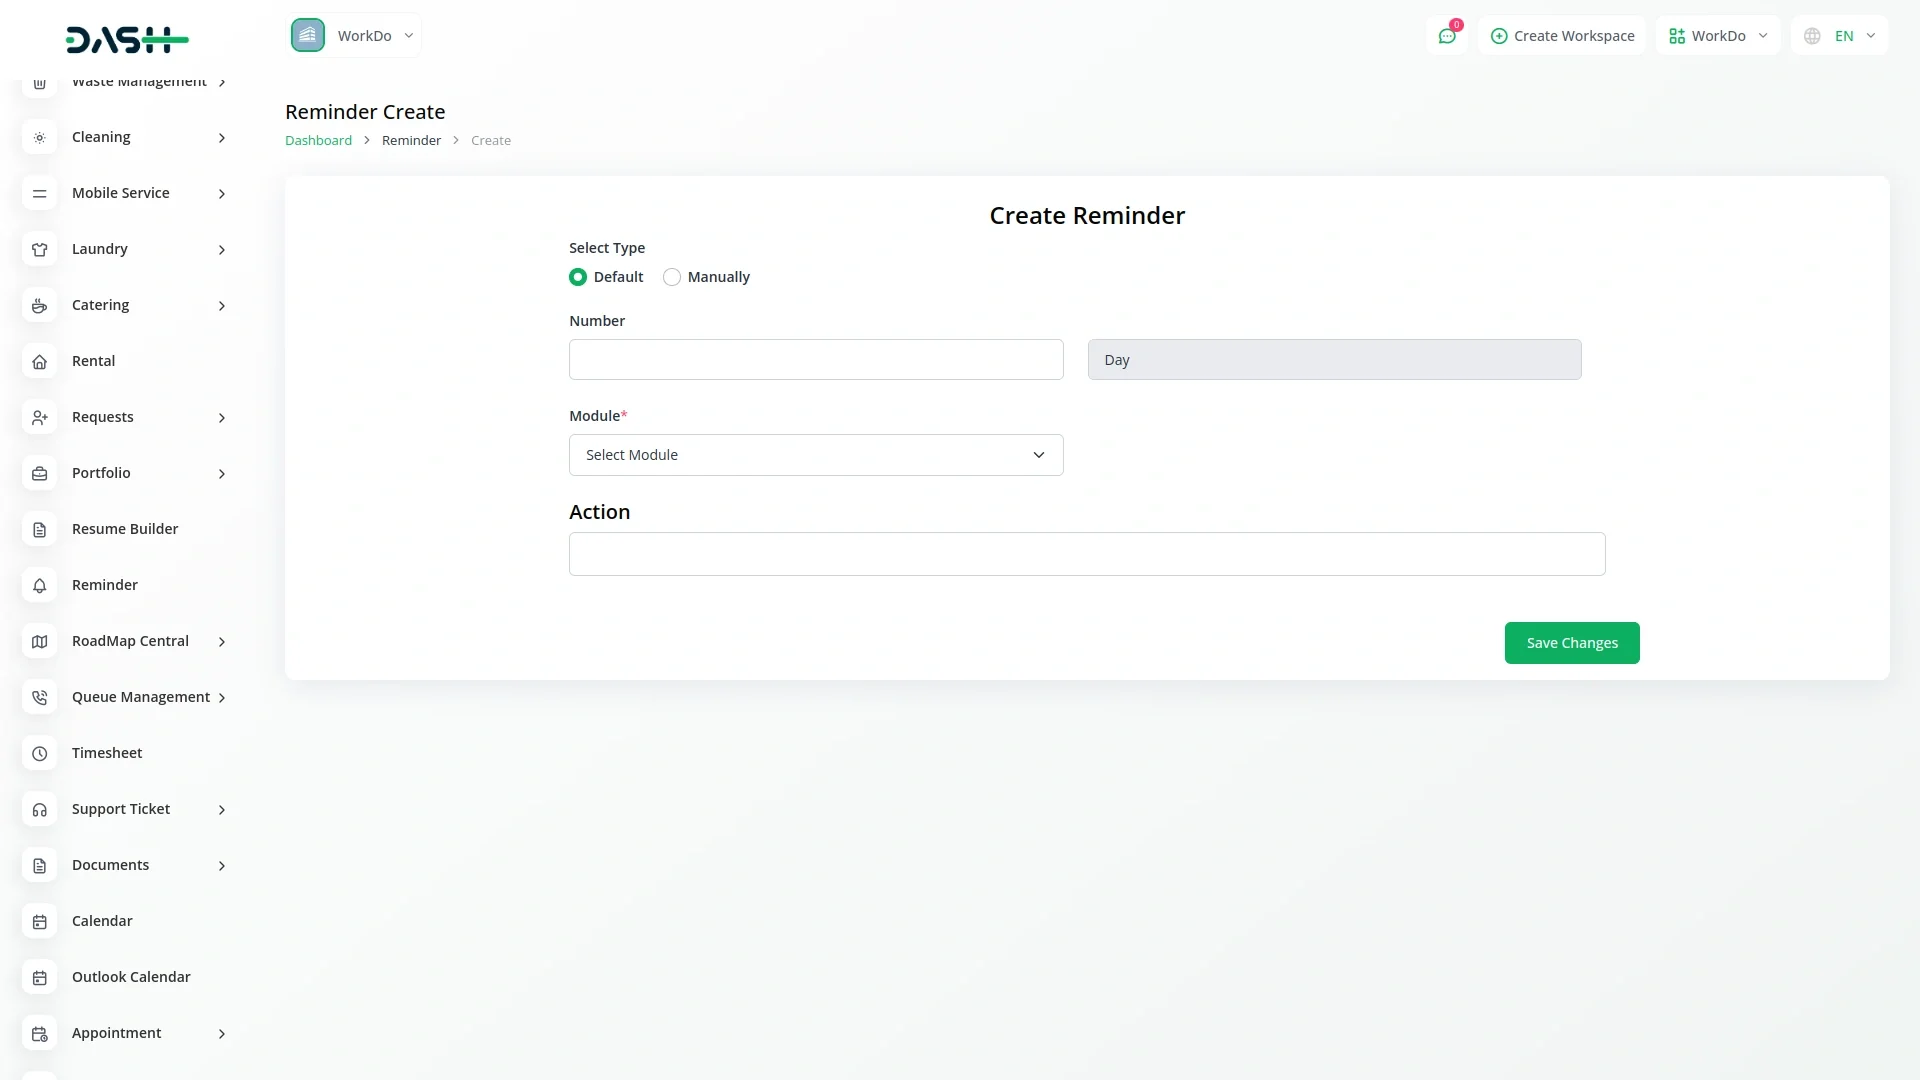Open the Calendar menu item

click(x=102, y=921)
